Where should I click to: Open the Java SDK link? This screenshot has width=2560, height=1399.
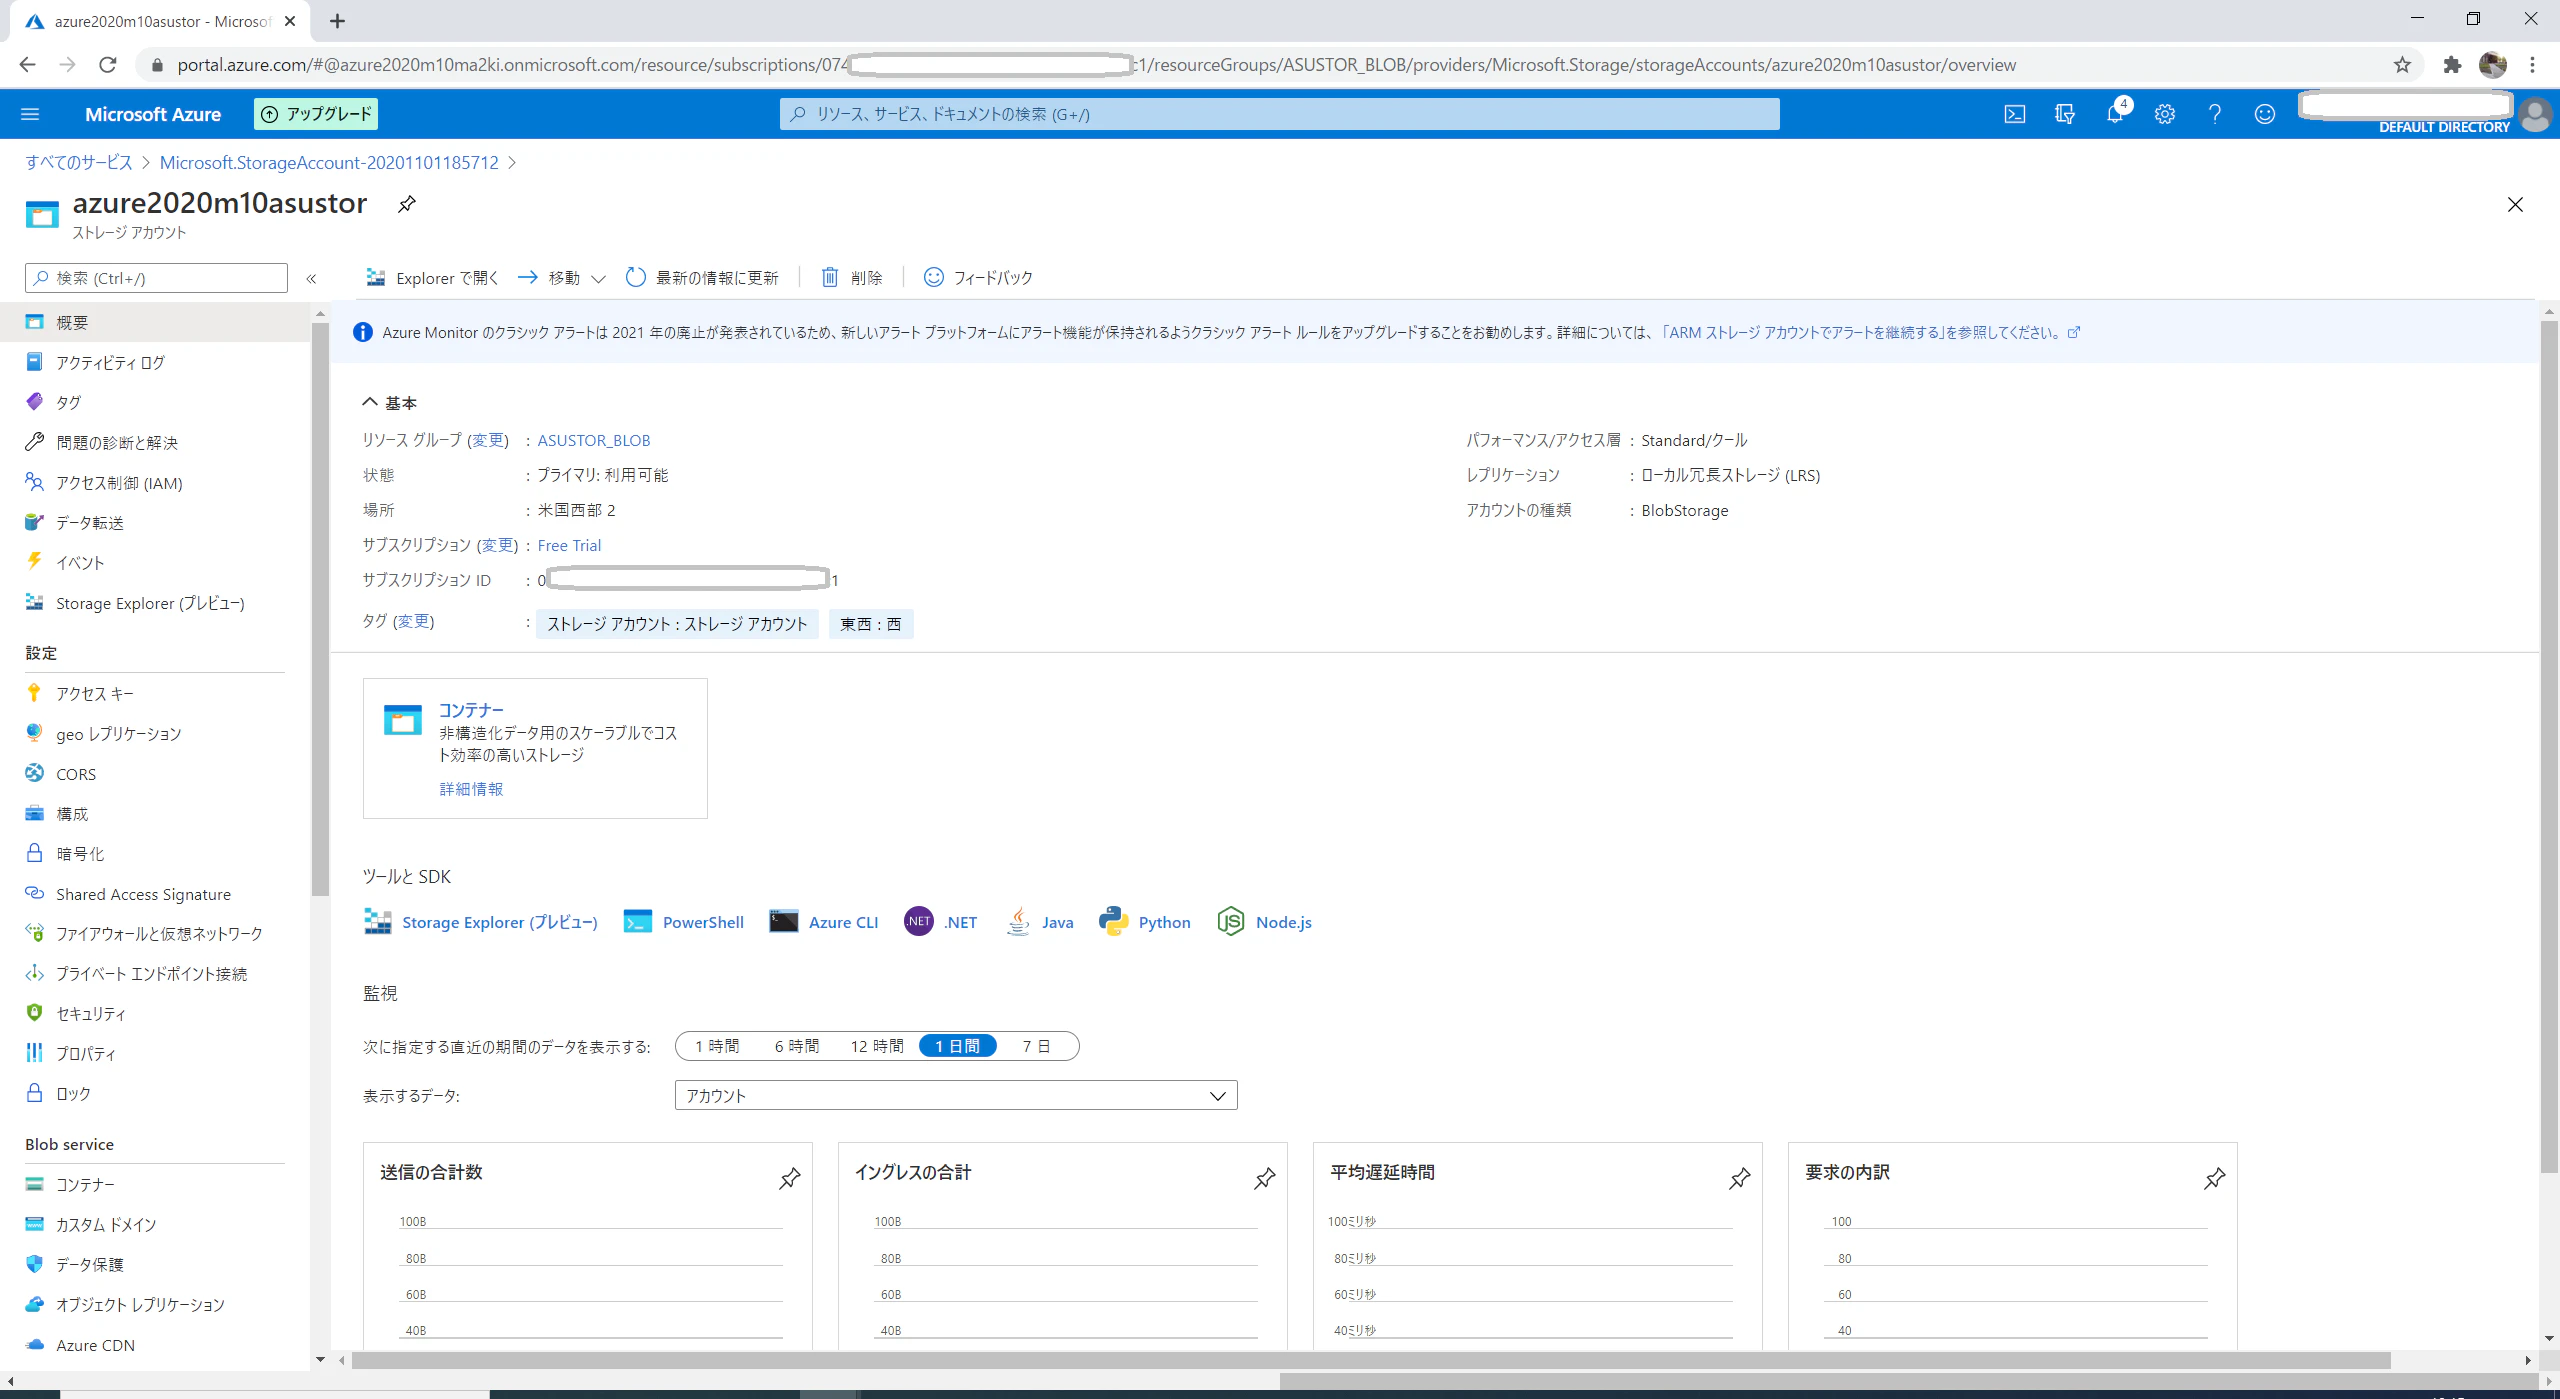[1040, 922]
